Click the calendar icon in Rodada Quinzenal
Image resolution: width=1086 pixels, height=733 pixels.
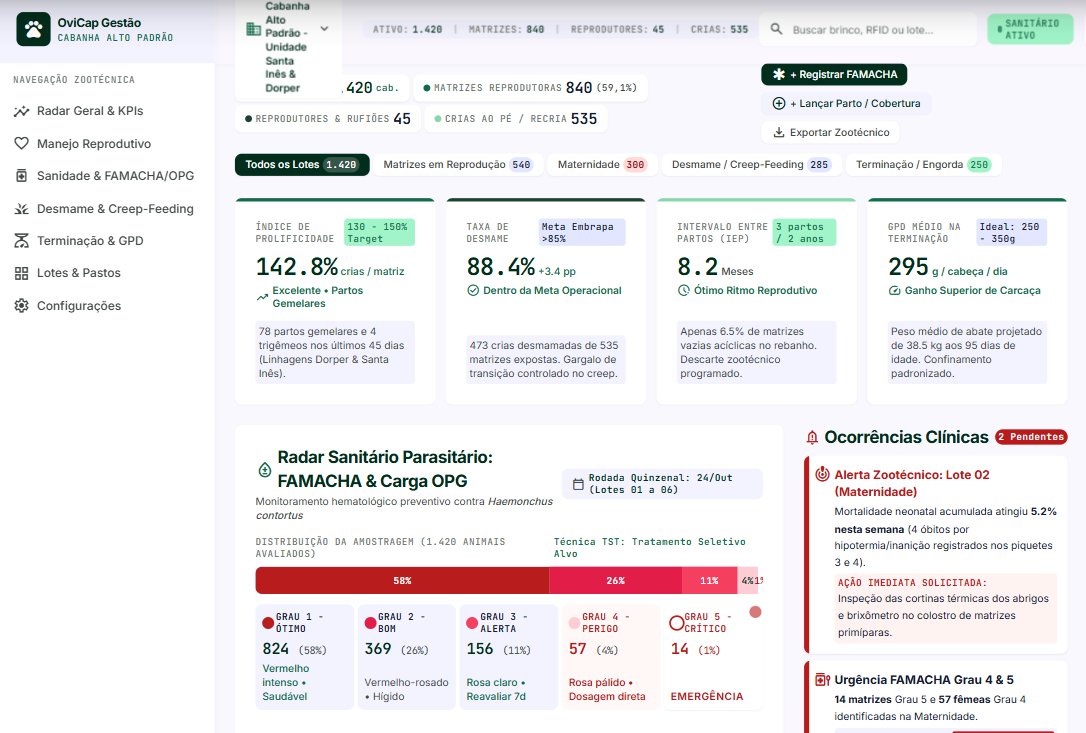click(578, 484)
